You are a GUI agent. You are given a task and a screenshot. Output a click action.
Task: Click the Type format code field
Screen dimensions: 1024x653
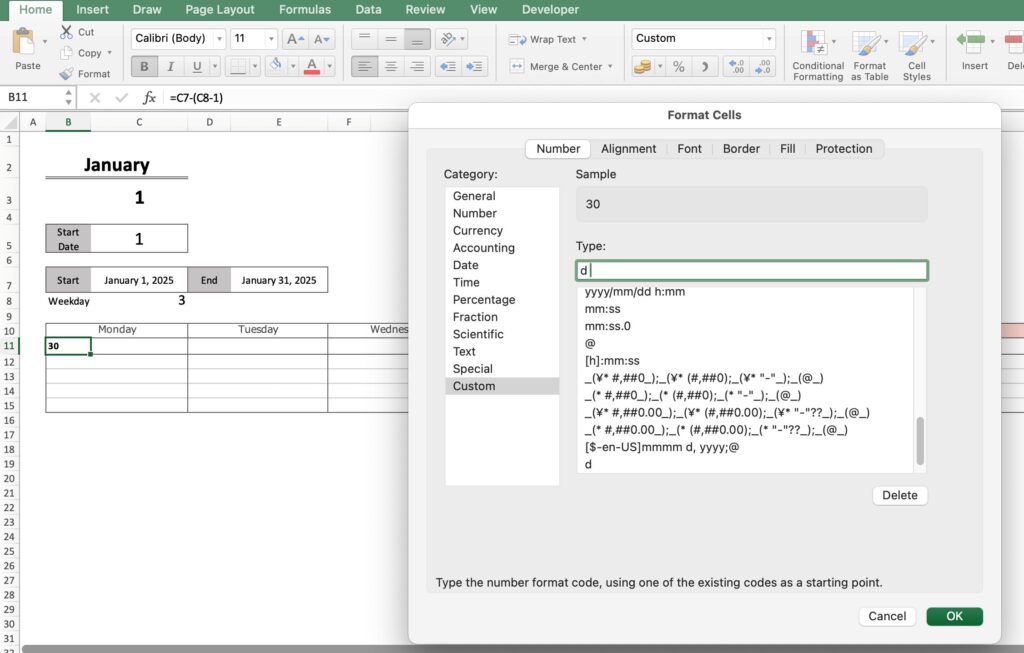click(x=752, y=270)
